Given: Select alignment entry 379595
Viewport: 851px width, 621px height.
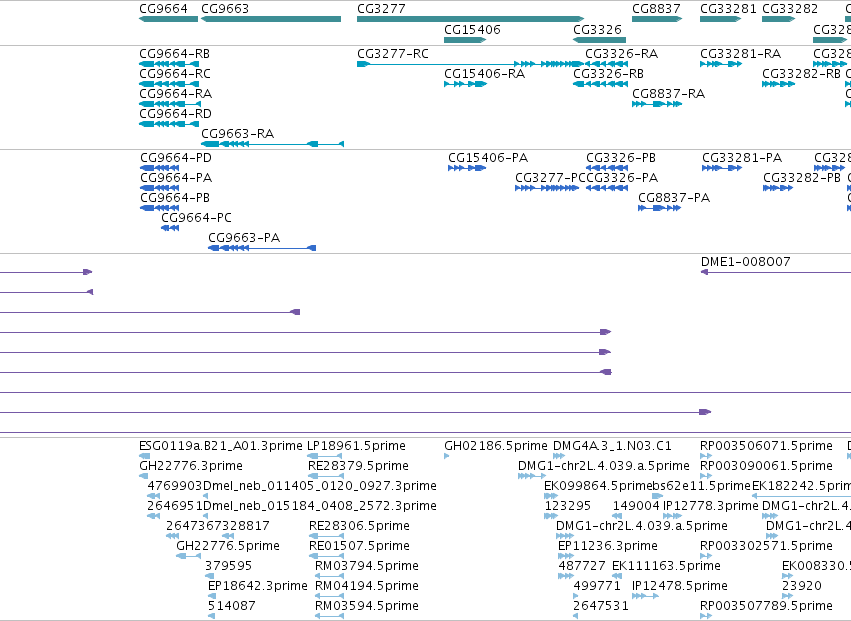Looking at the screenshot, I should [228, 566].
